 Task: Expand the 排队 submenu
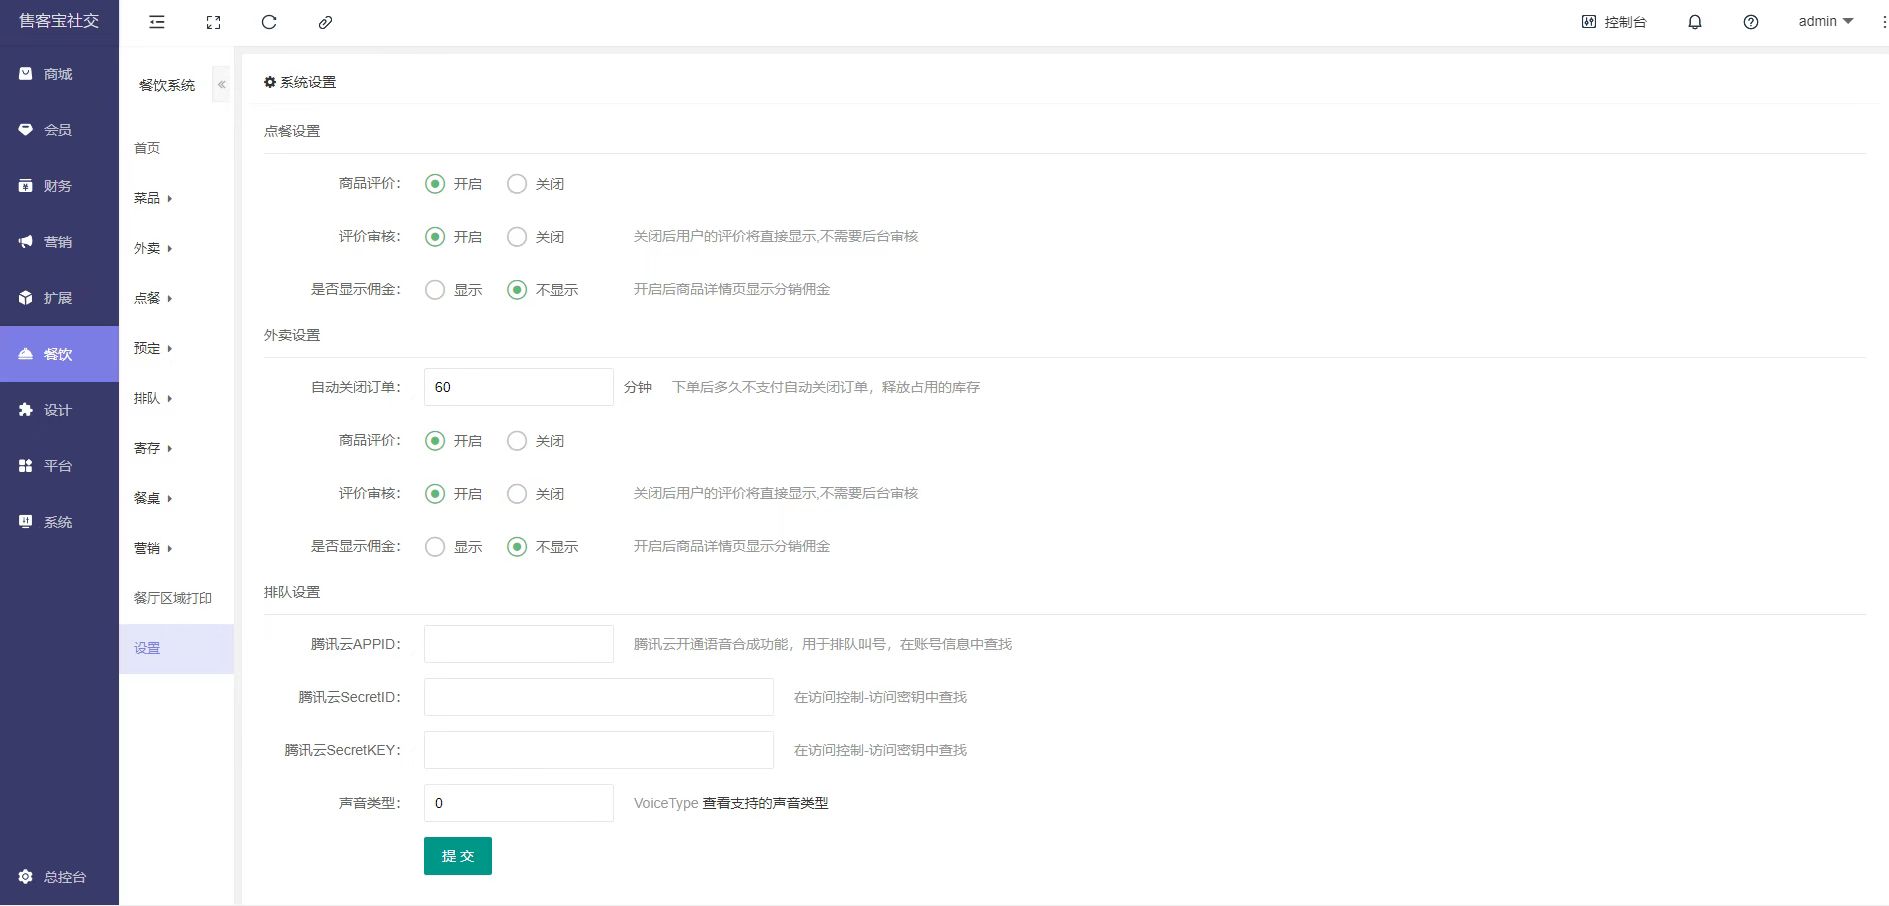[153, 398]
